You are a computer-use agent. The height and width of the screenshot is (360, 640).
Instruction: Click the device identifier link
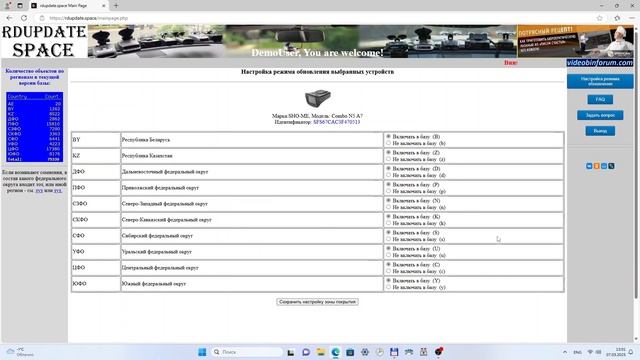337,122
